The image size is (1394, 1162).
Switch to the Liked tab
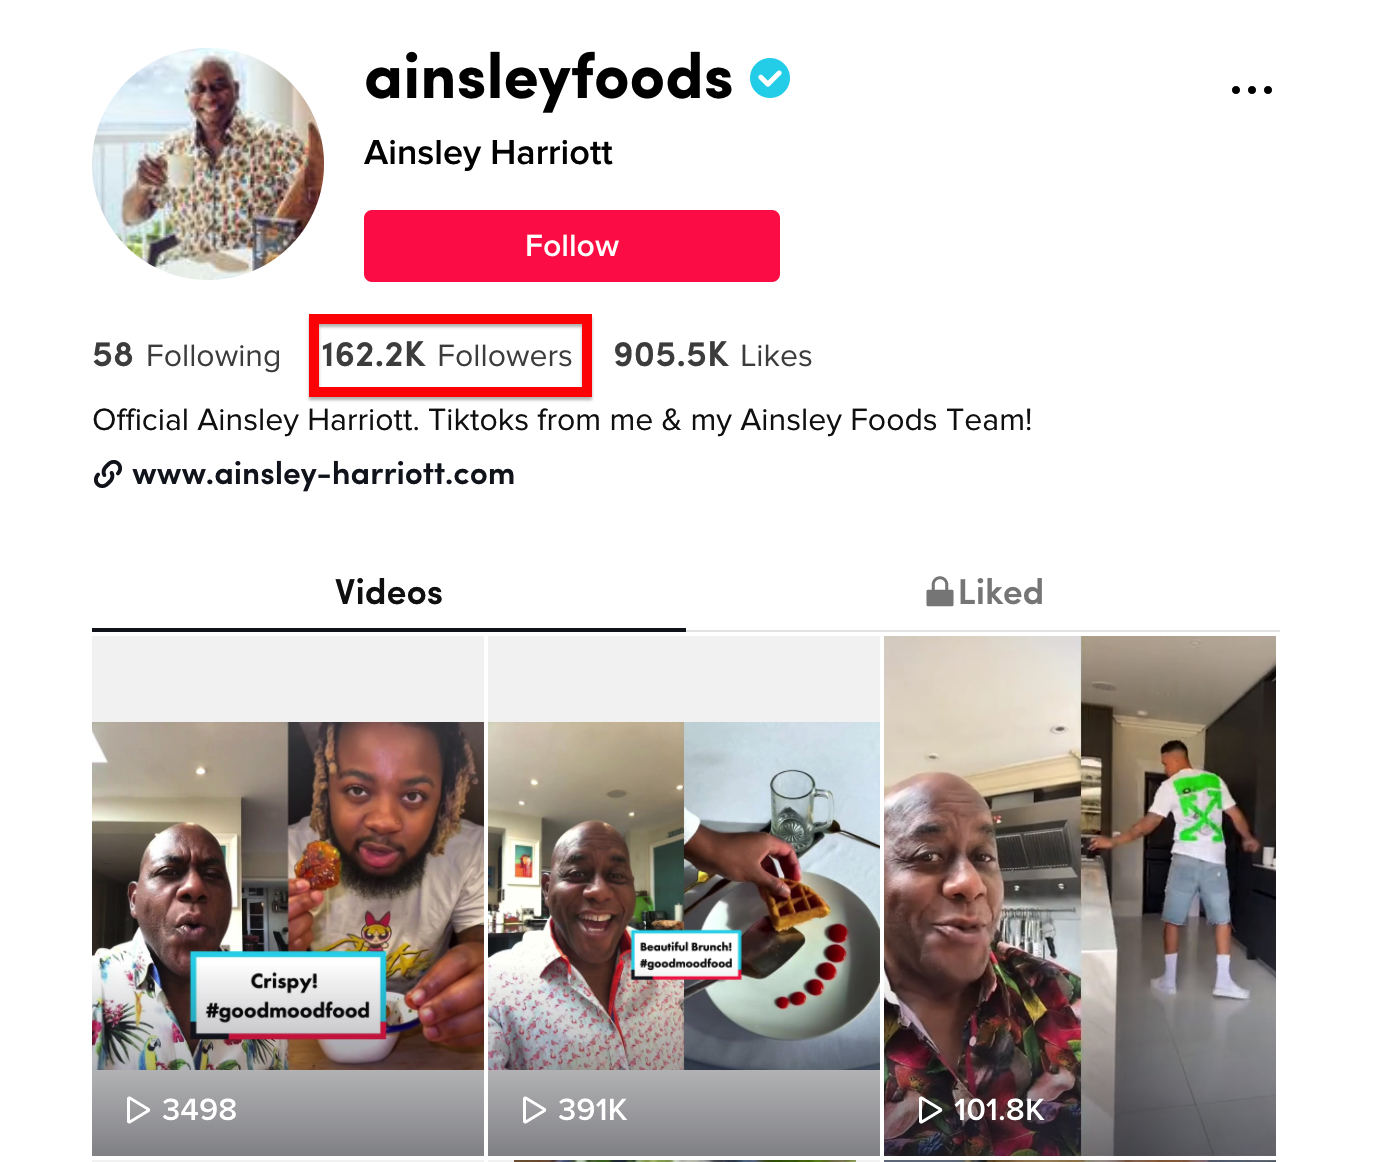coord(984,592)
